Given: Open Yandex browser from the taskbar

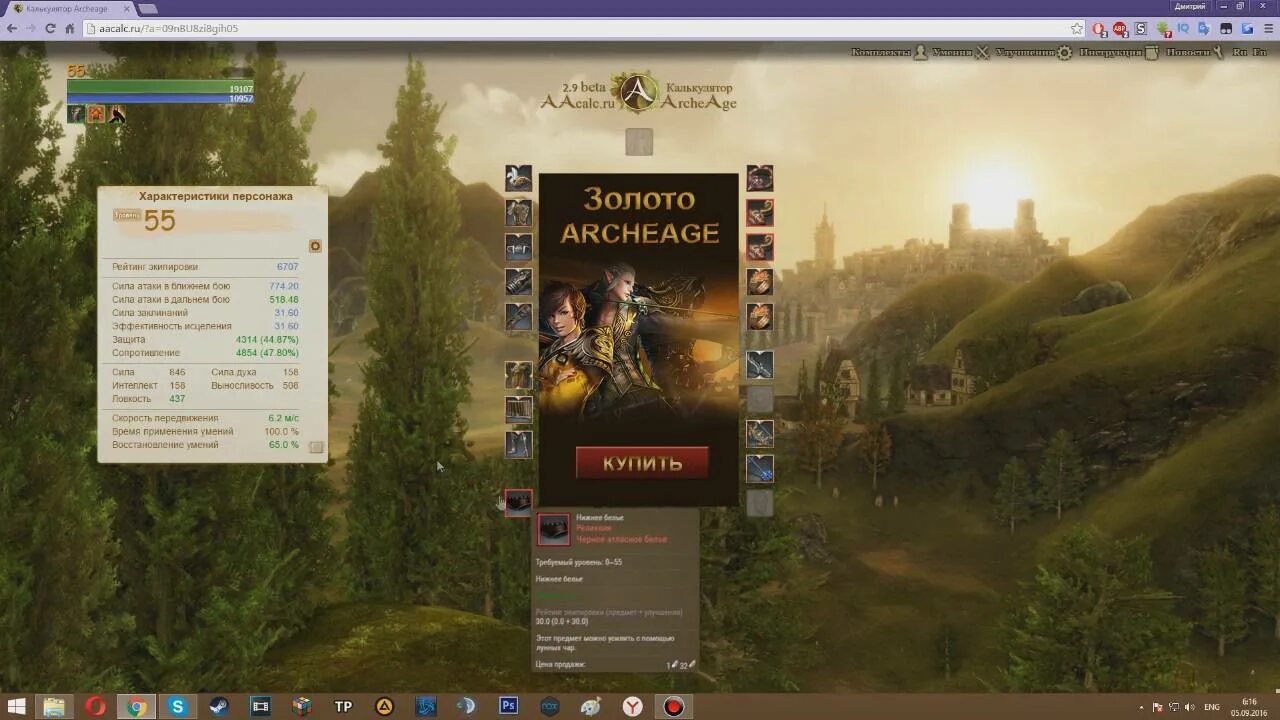Looking at the screenshot, I should [632, 706].
